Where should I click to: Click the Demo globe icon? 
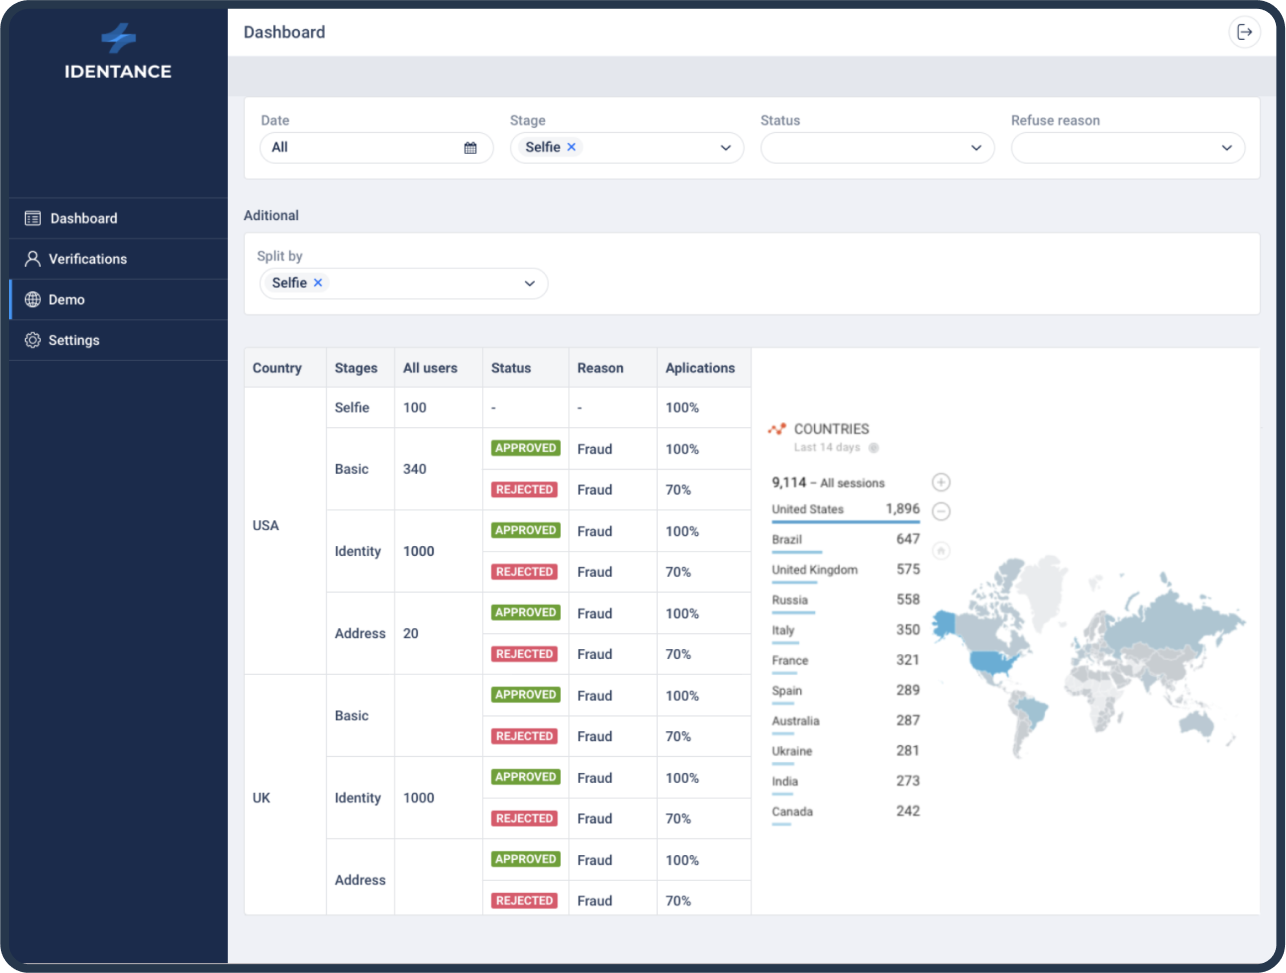[x=33, y=300]
